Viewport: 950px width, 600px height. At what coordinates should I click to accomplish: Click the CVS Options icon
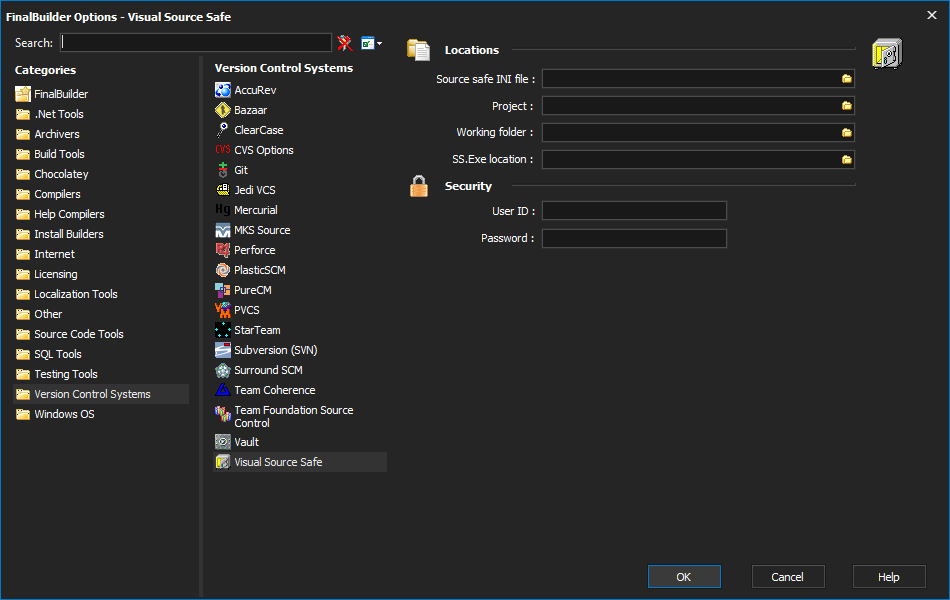pos(223,150)
